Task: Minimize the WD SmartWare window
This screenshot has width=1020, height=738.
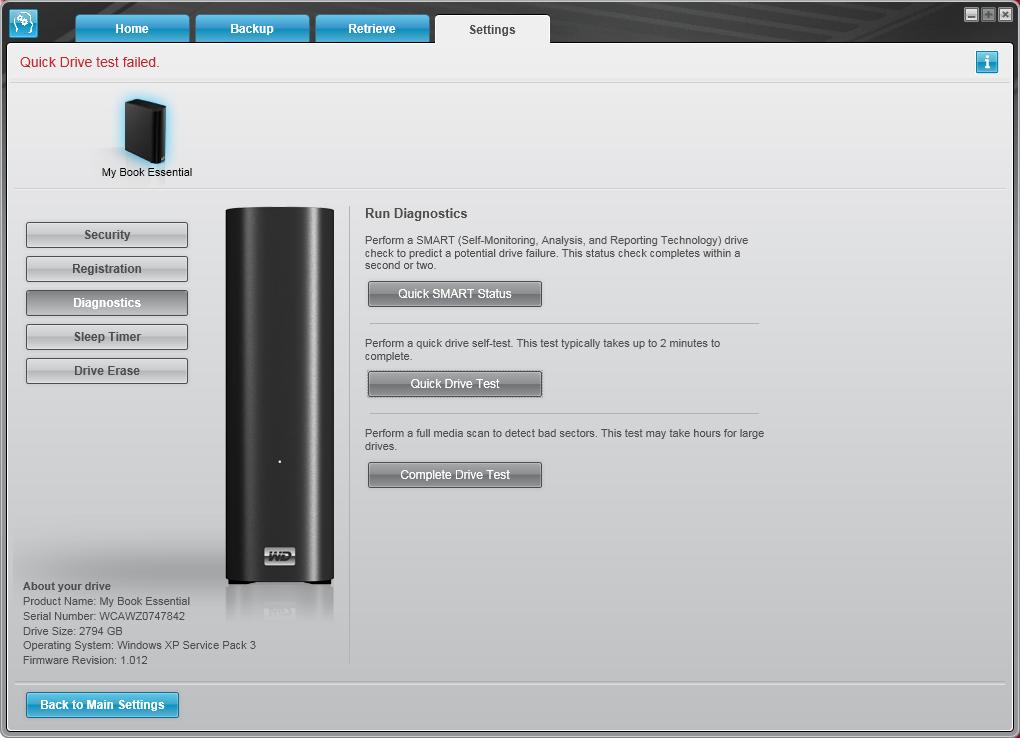Action: [x=971, y=14]
